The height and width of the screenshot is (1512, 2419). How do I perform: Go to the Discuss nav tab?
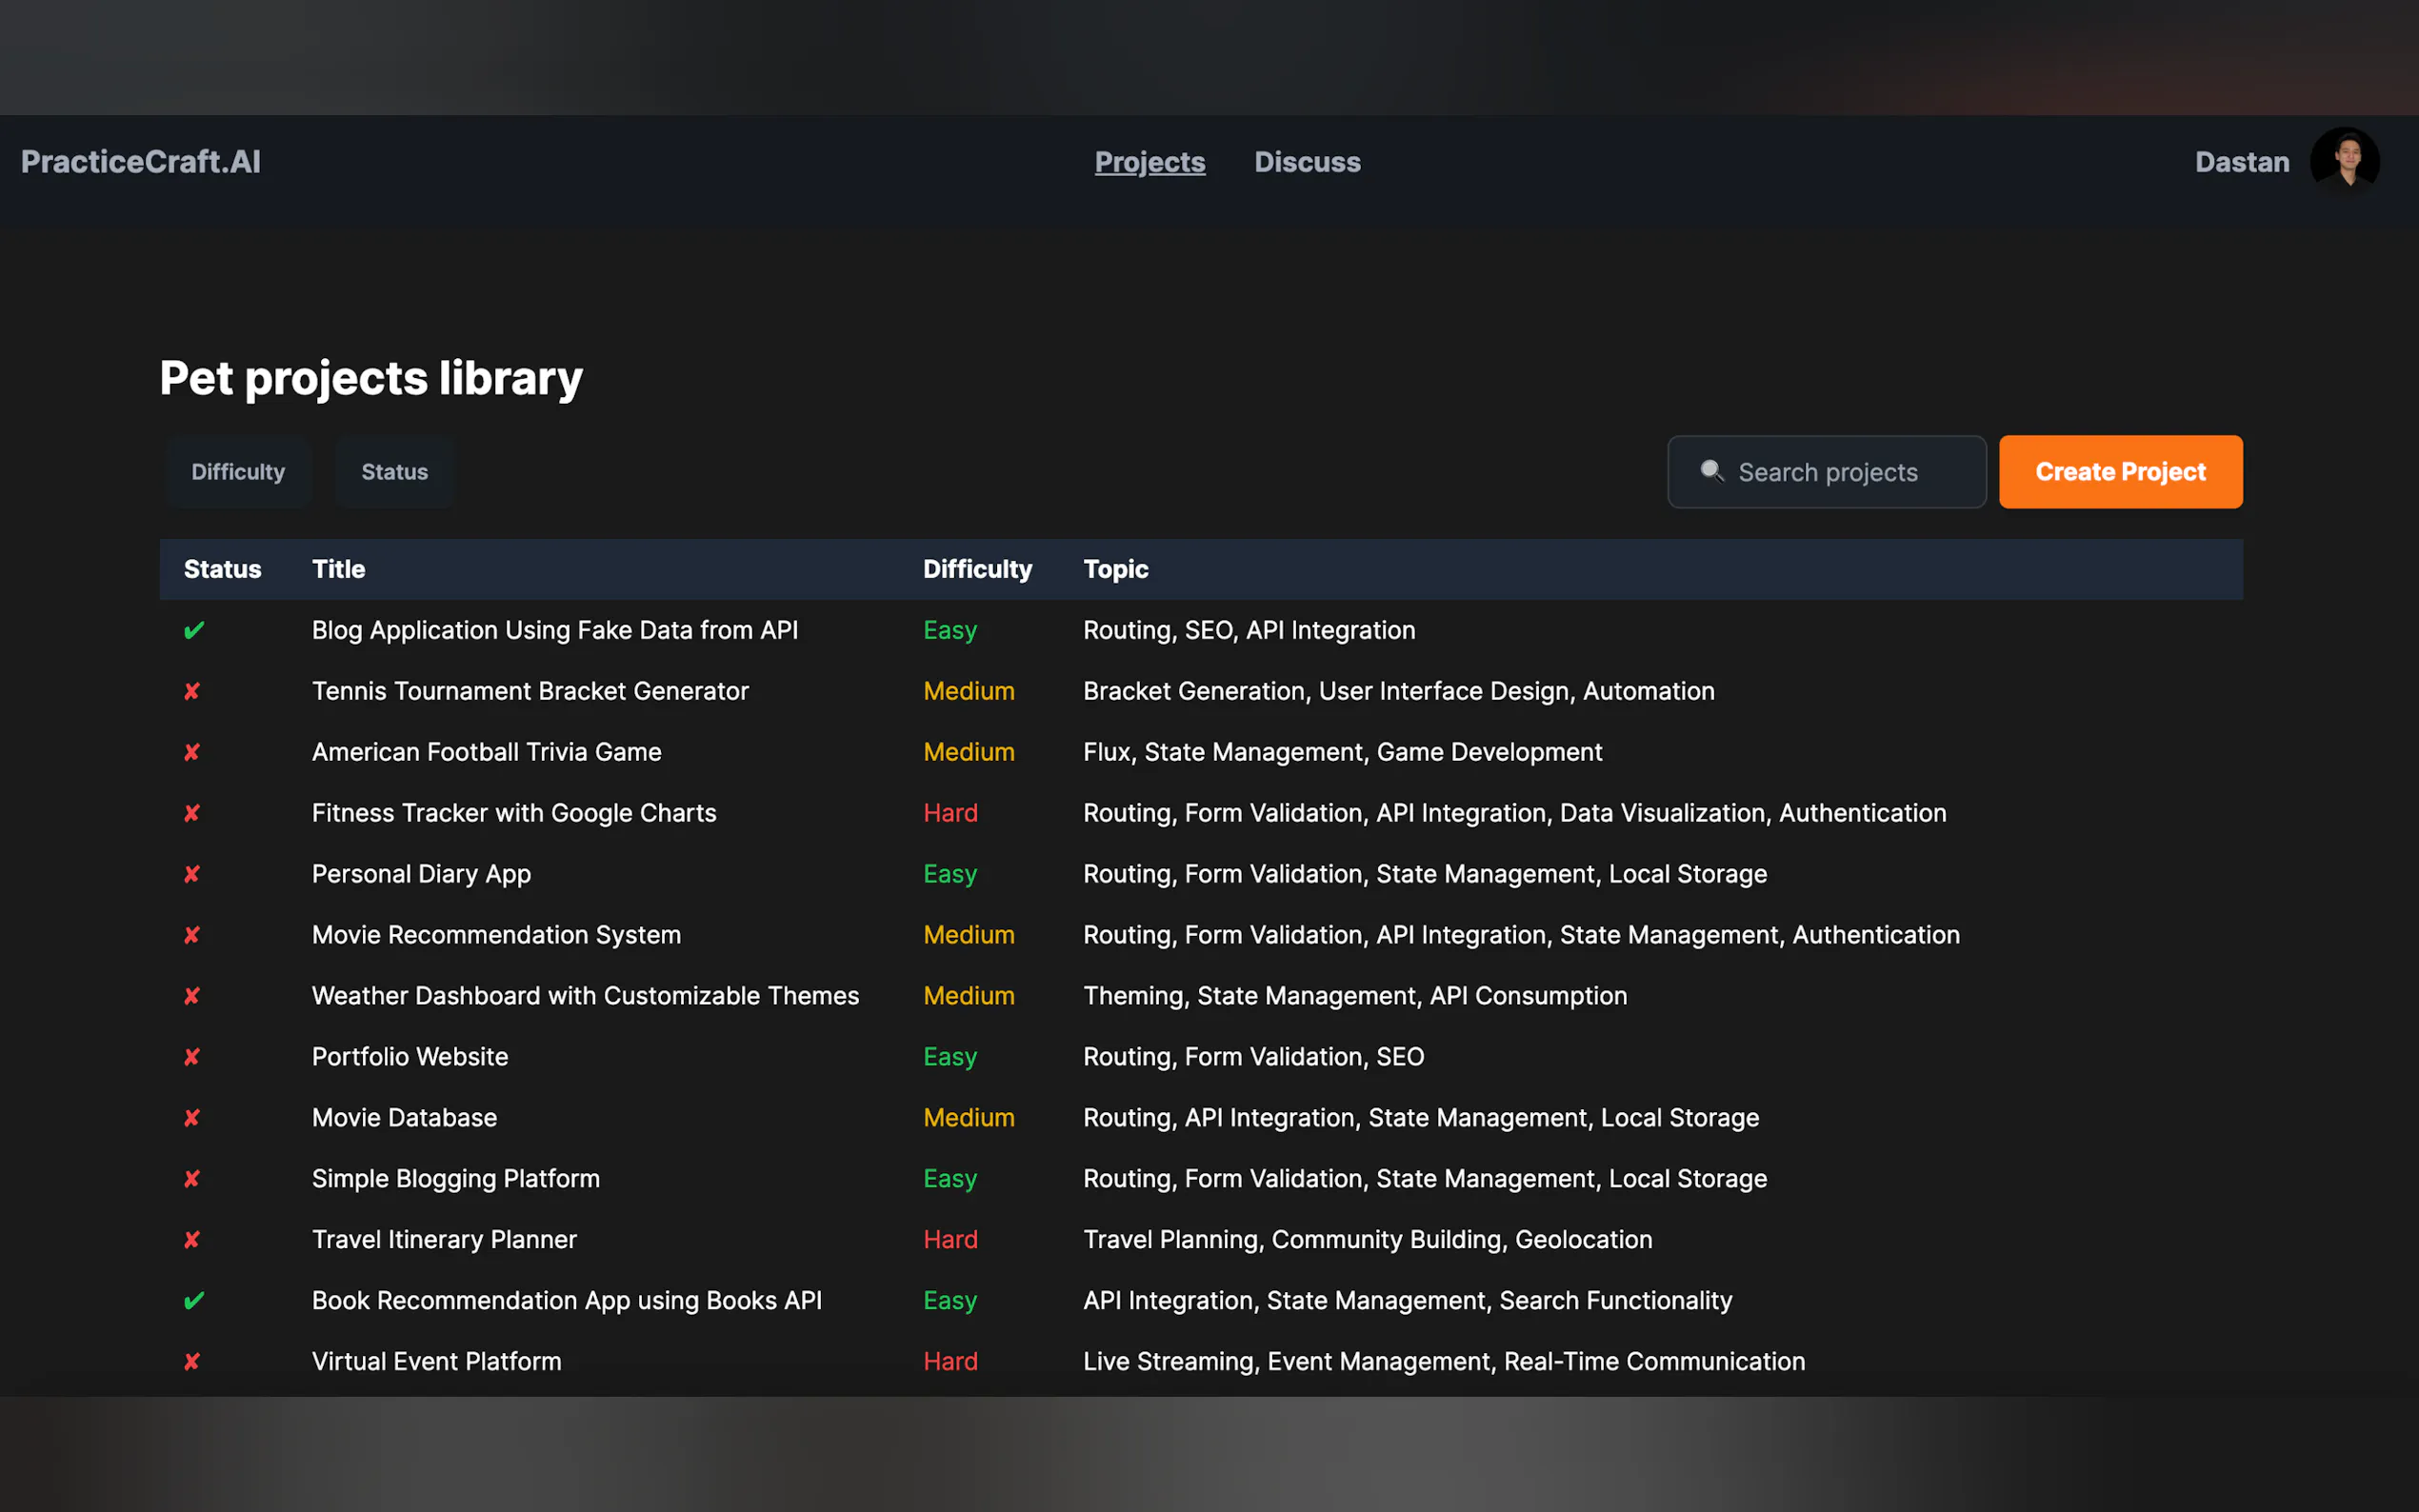tap(1306, 162)
